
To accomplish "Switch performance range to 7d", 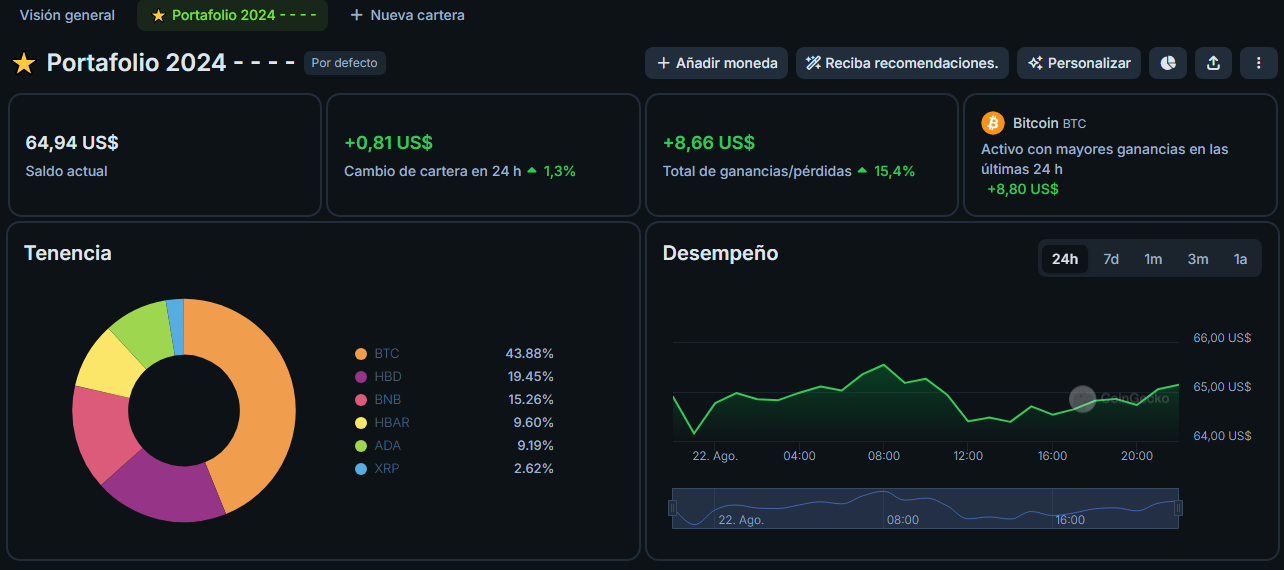I will point(1111,259).
